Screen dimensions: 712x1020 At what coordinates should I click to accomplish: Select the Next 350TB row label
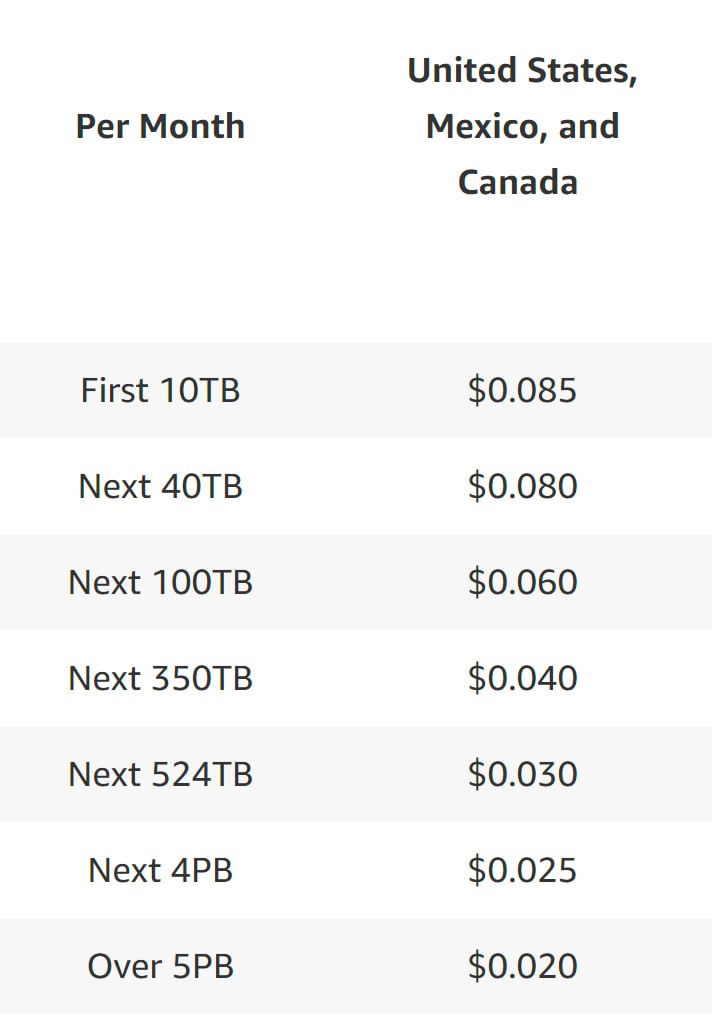pos(160,678)
